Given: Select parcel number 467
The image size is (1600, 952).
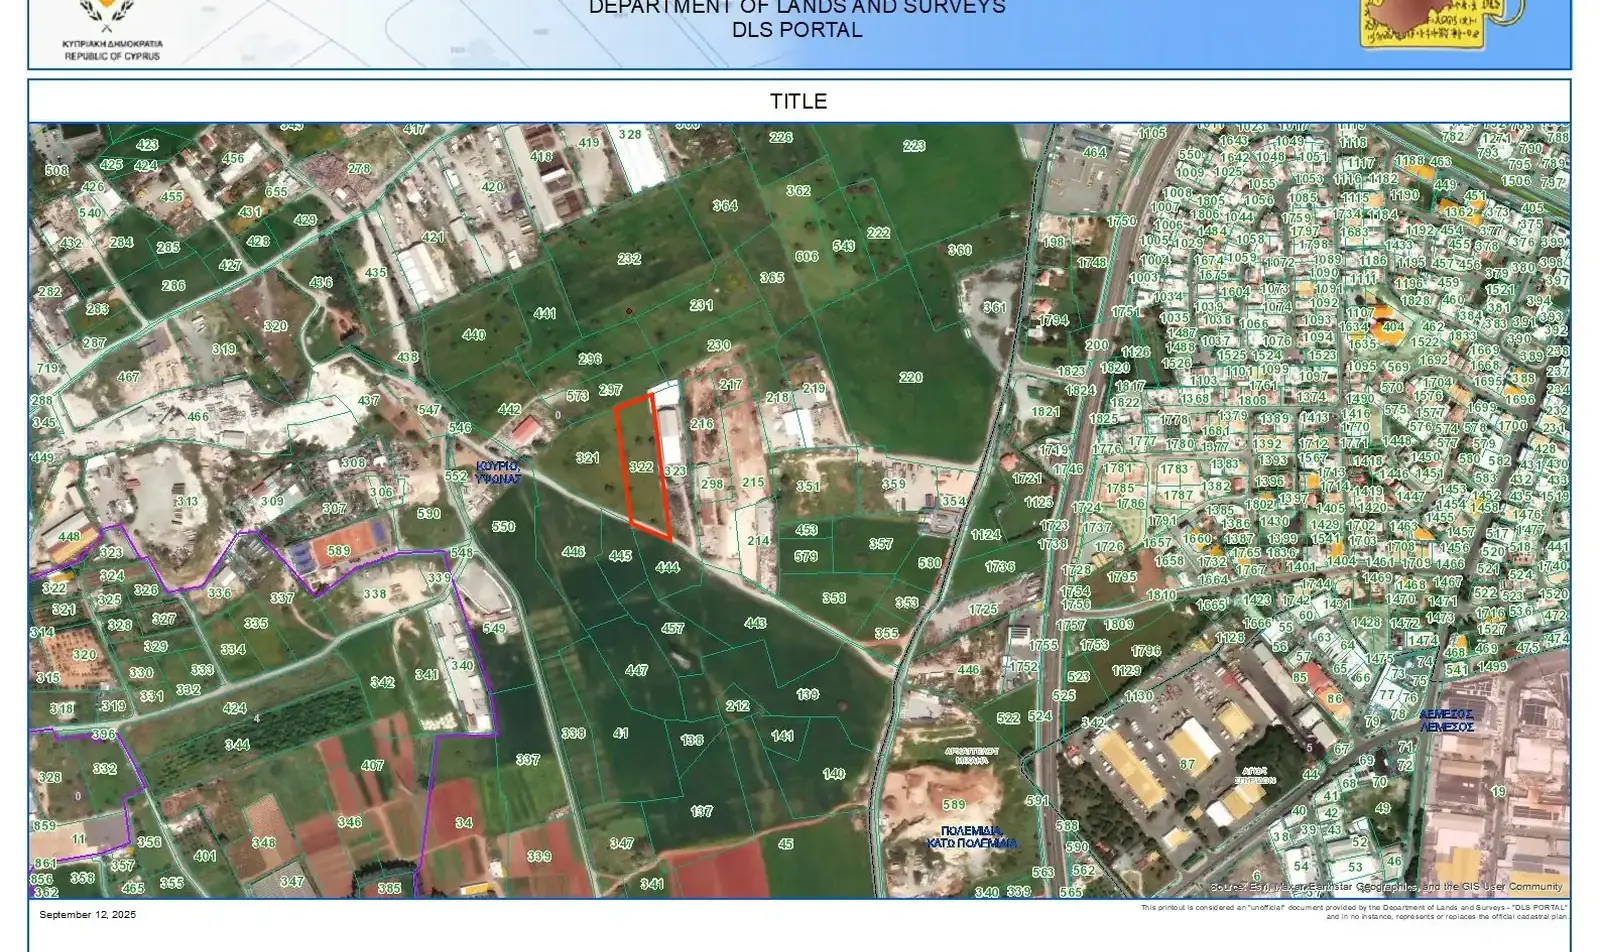Looking at the screenshot, I should point(128,377).
